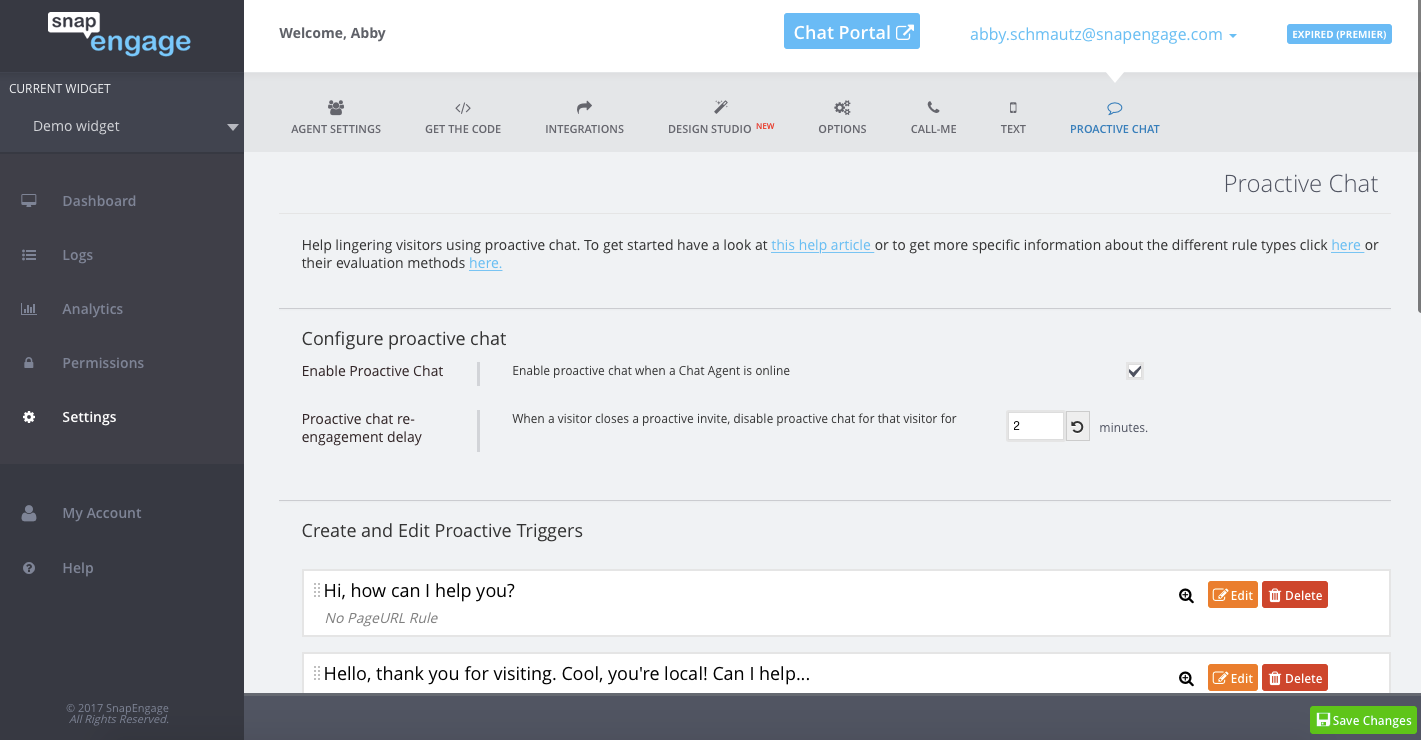1421x740 pixels.
Task: Expand the abby.schmautz account dropdown
Action: 1103,34
